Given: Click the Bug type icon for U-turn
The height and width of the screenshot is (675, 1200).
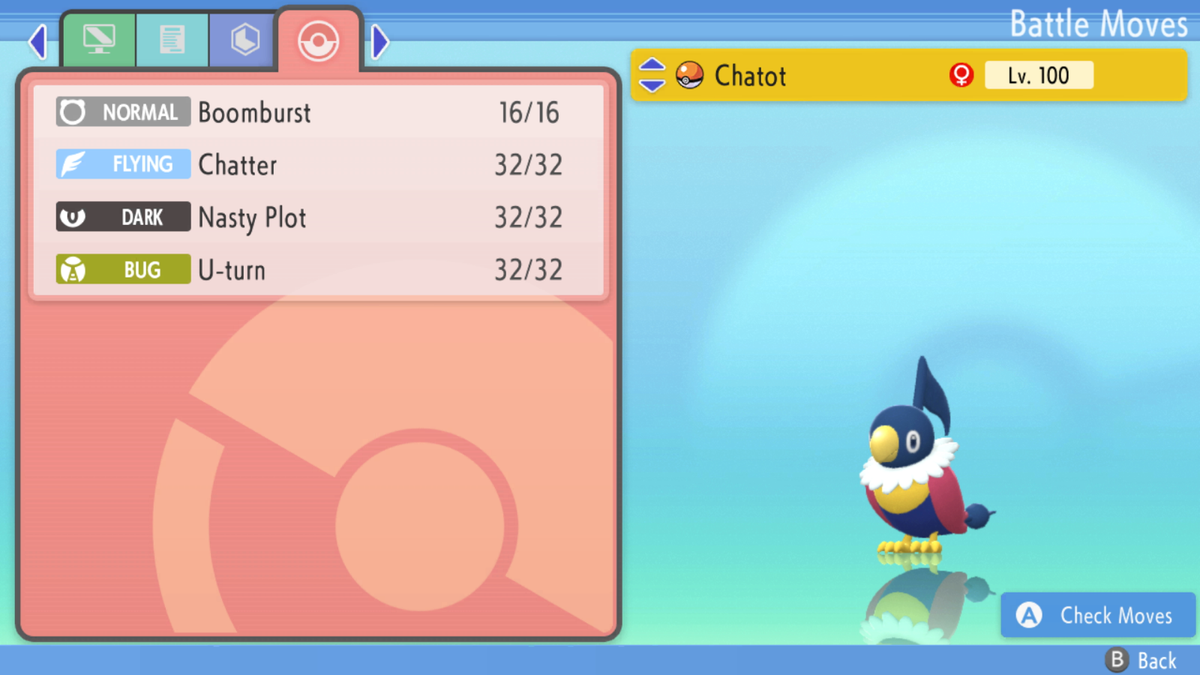Looking at the screenshot, I should click(x=72, y=269).
